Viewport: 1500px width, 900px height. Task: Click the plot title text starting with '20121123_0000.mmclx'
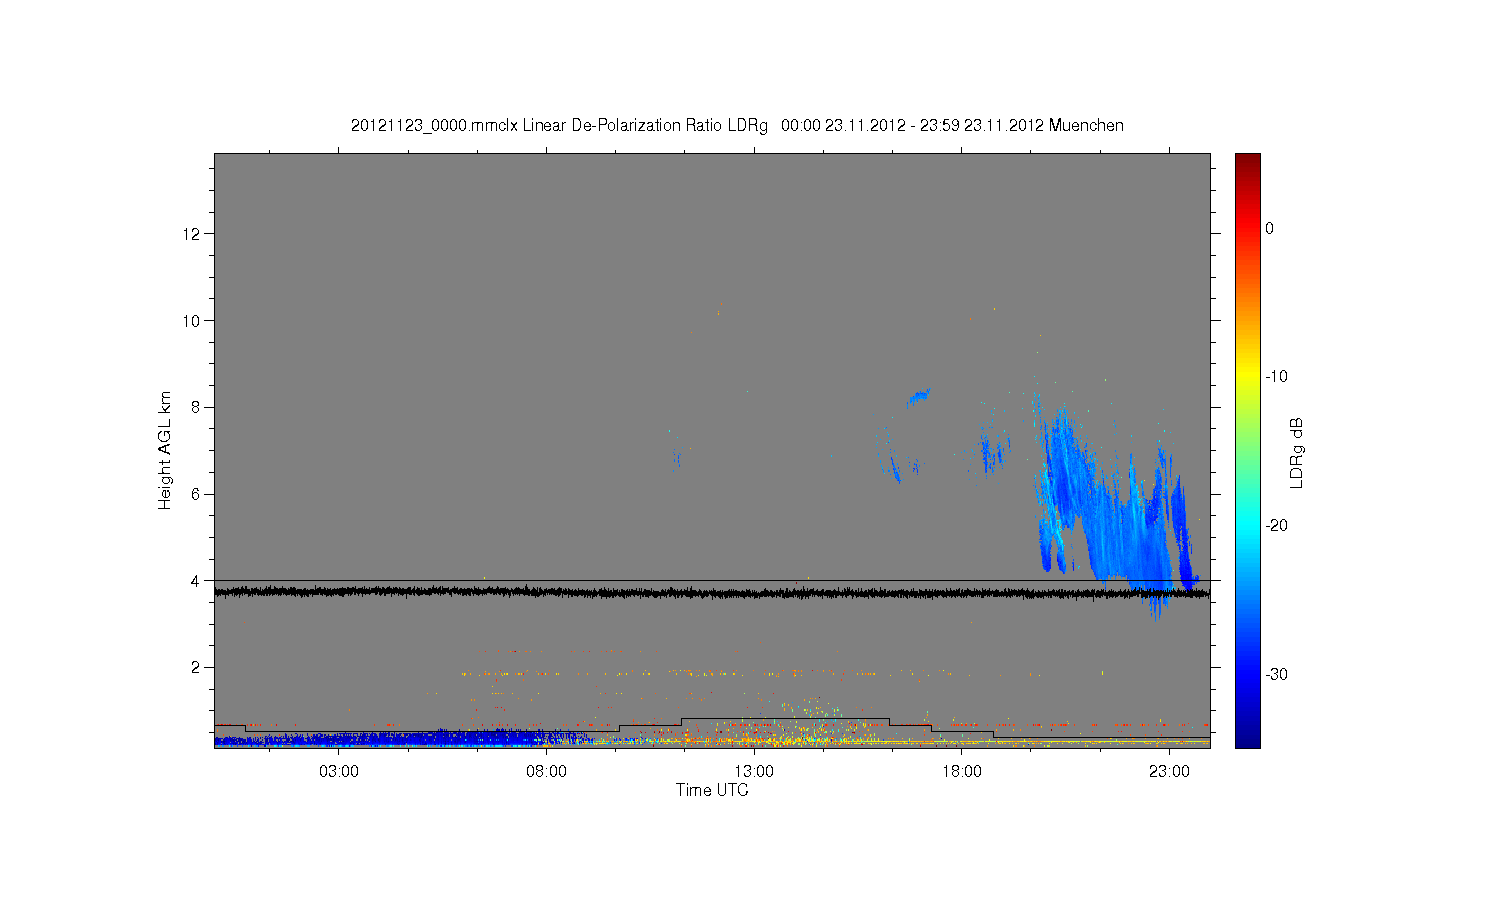click(x=737, y=125)
